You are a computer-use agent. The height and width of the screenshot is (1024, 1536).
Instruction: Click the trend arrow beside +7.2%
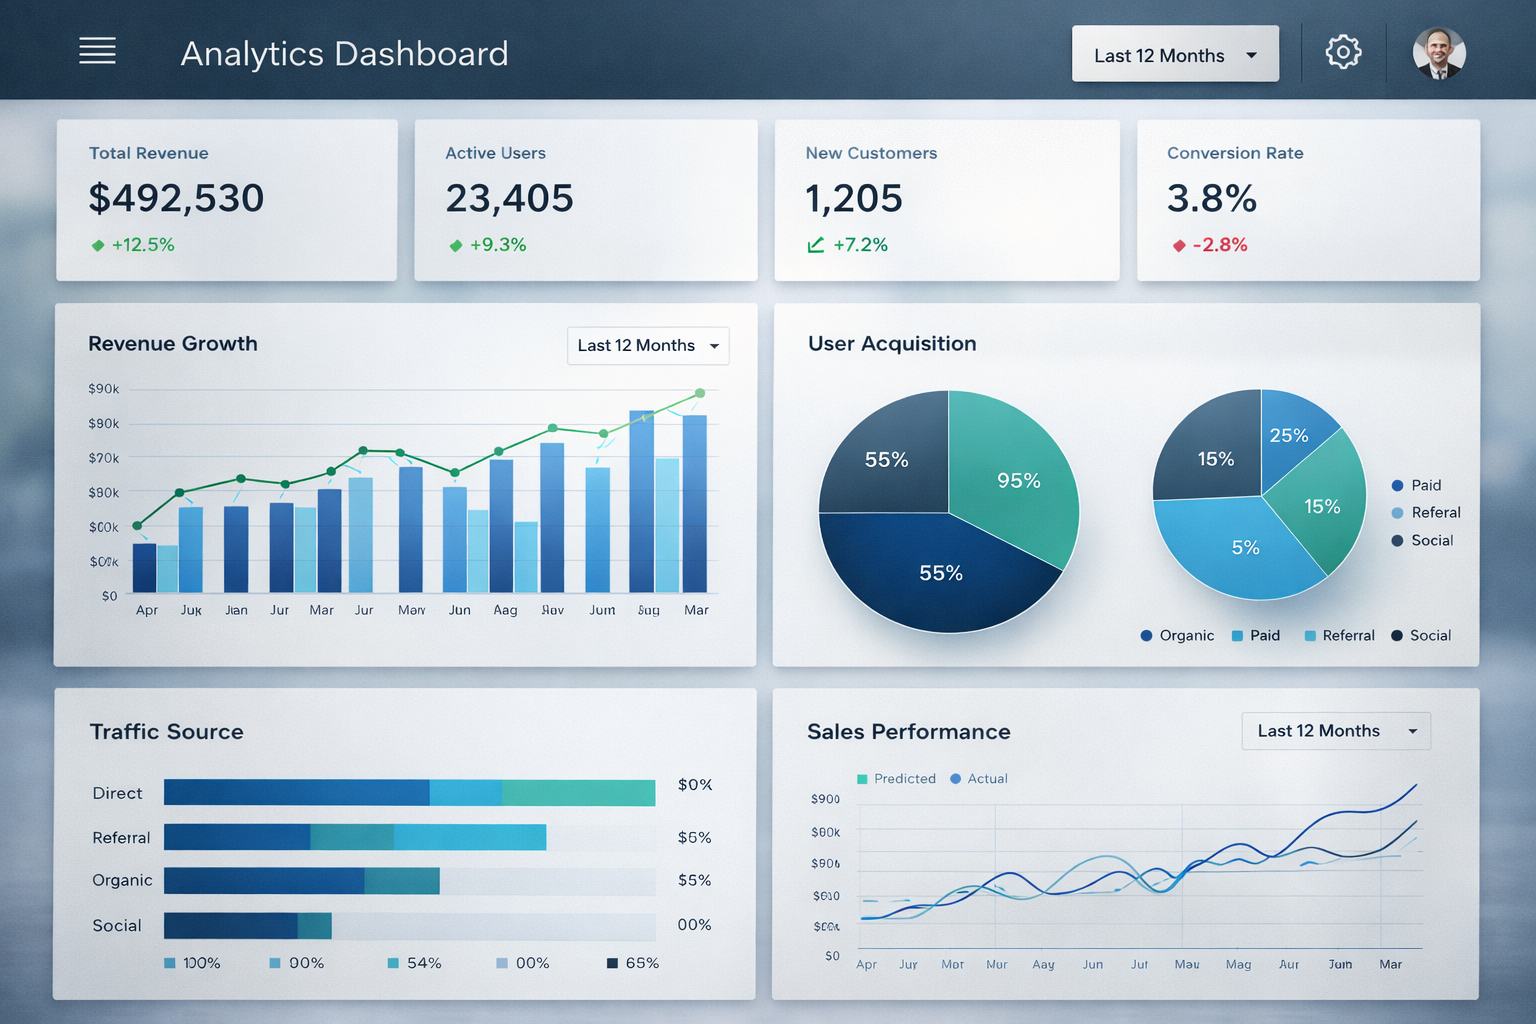(818, 243)
